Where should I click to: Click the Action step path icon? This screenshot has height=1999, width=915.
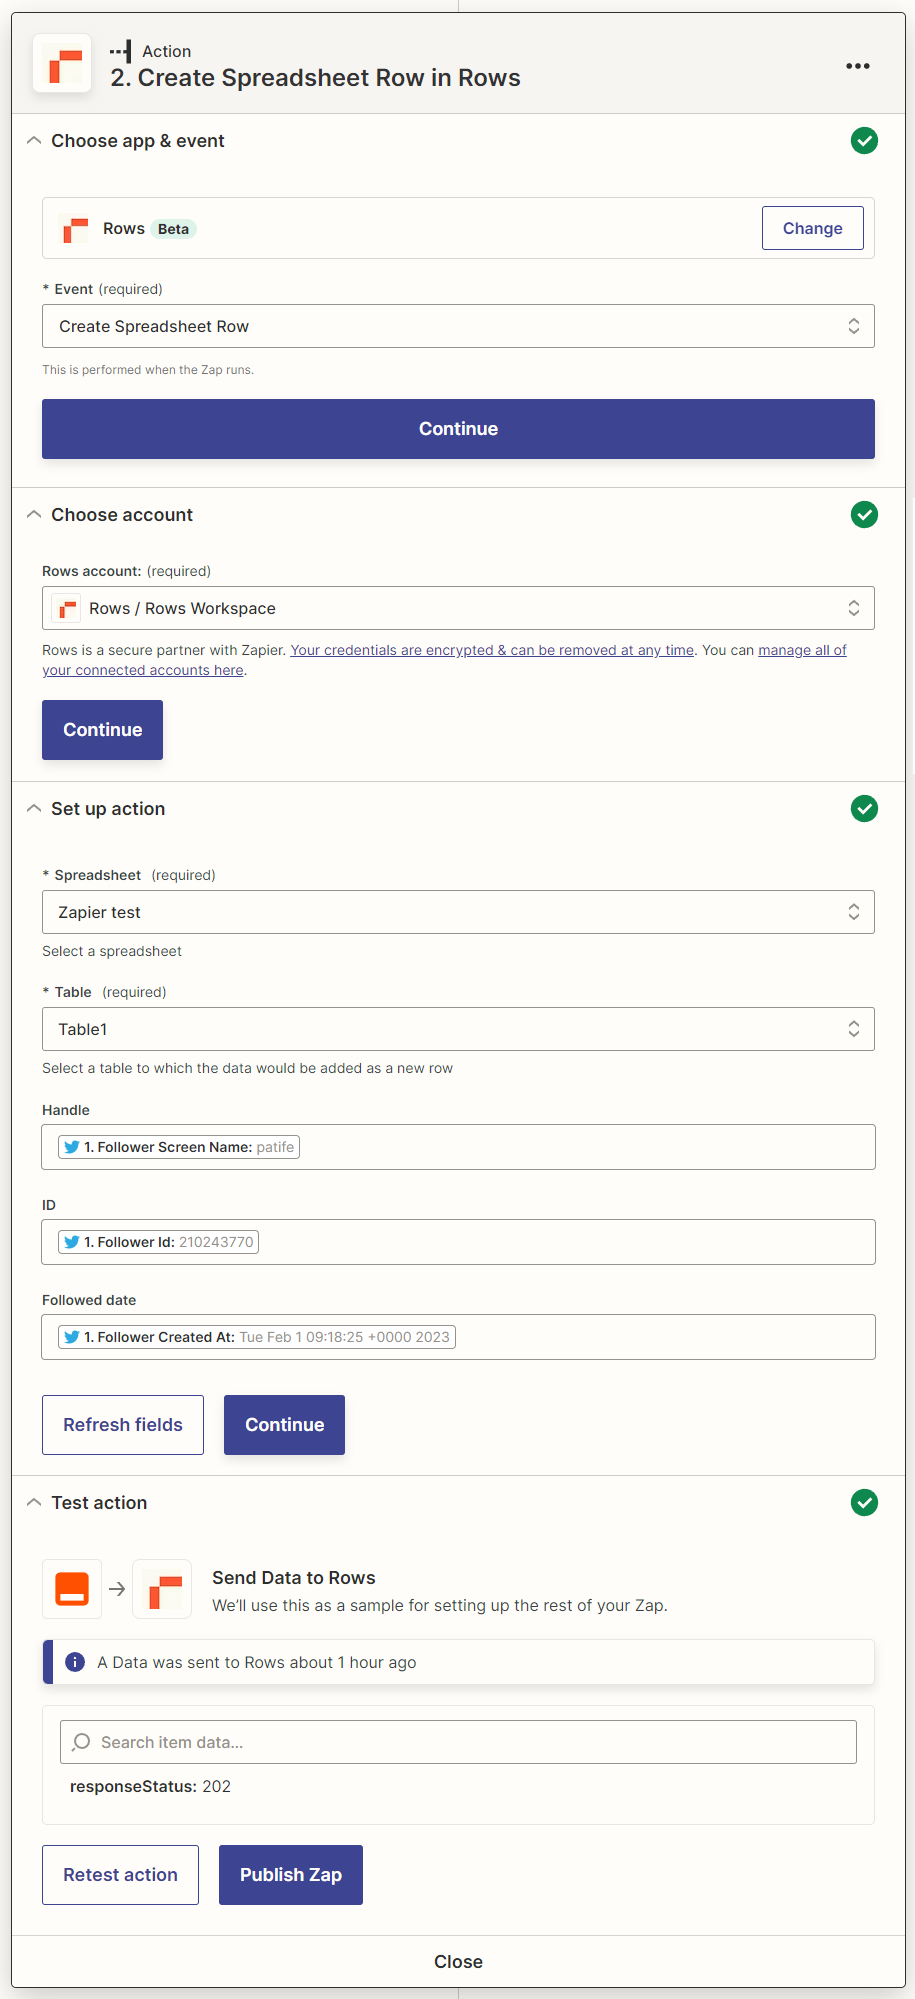[x=121, y=51]
